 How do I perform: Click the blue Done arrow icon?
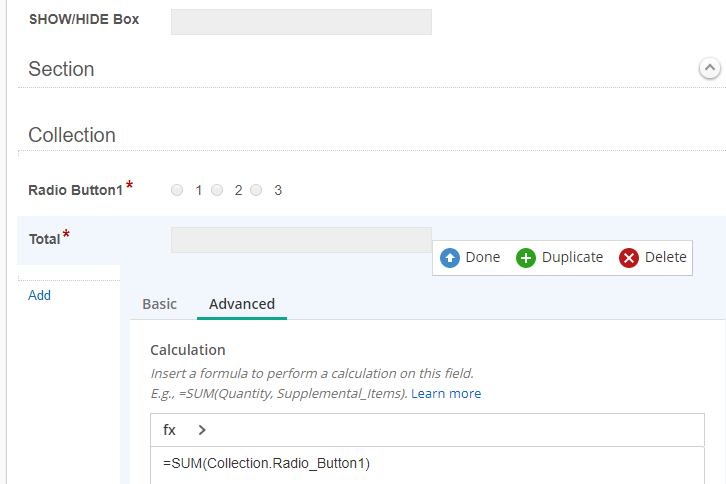point(450,258)
